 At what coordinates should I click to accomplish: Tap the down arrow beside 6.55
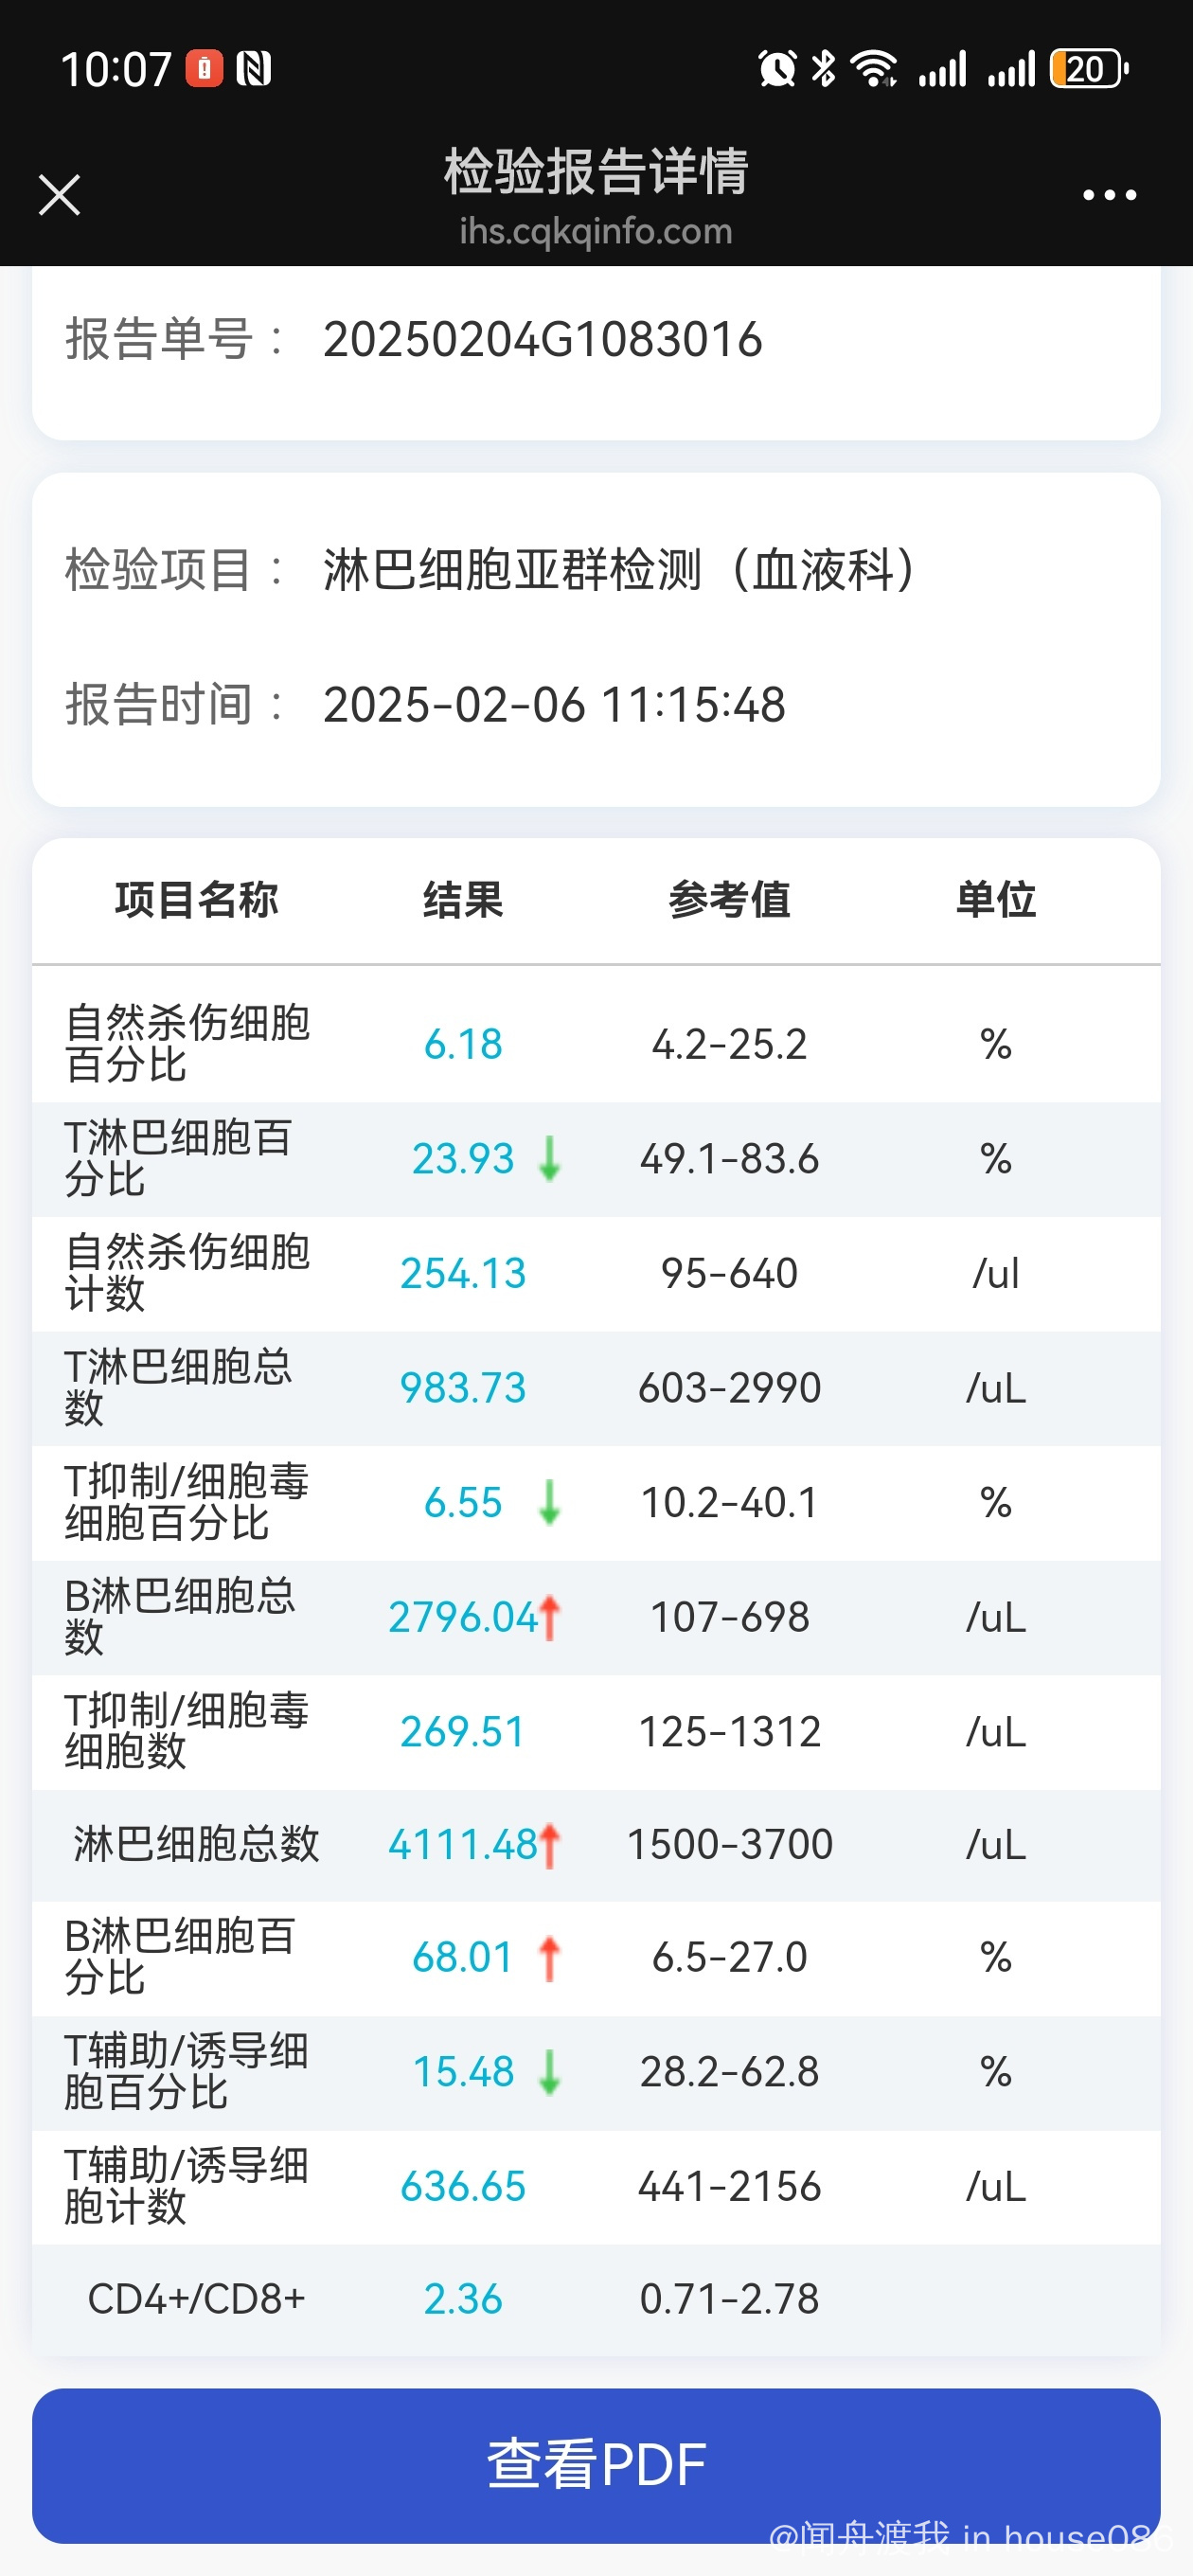[549, 1502]
